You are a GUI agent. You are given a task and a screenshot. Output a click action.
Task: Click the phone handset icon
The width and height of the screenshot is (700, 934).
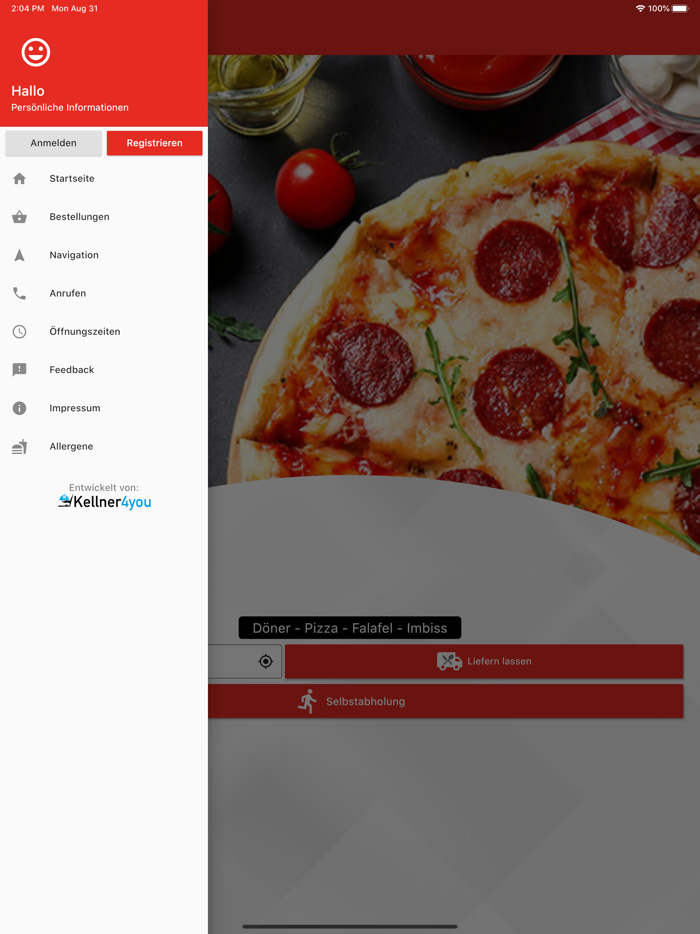20,293
